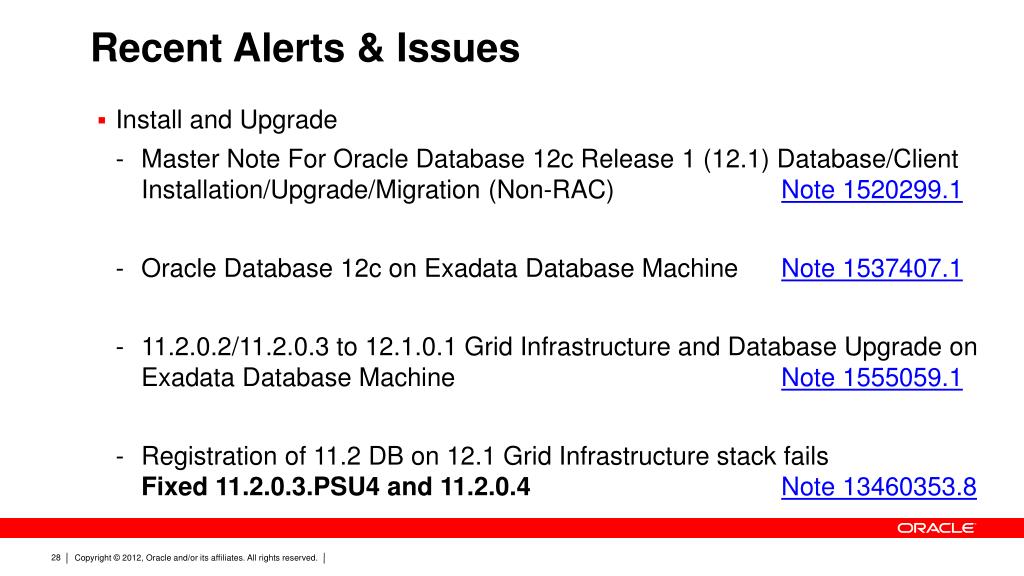Open the Note 1520299.1 link
The image size is (1024, 576).
pos(871,190)
